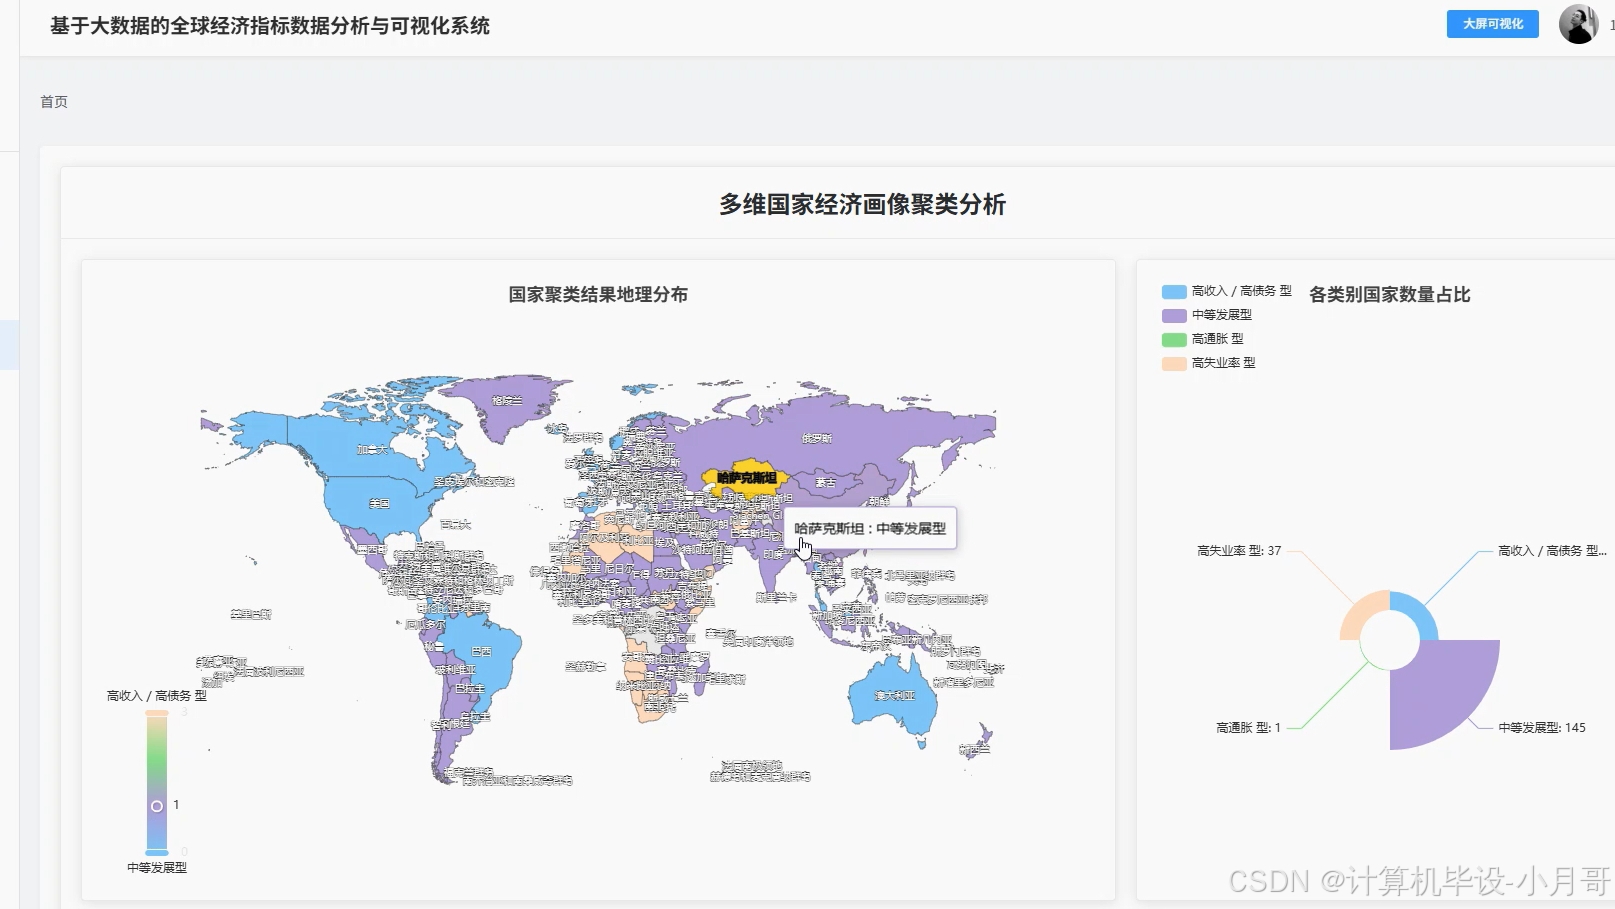Image resolution: width=1615 pixels, height=909 pixels.
Task: Click the 高失业率 型: 37 pie label
Action: (x=1239, y=551)
